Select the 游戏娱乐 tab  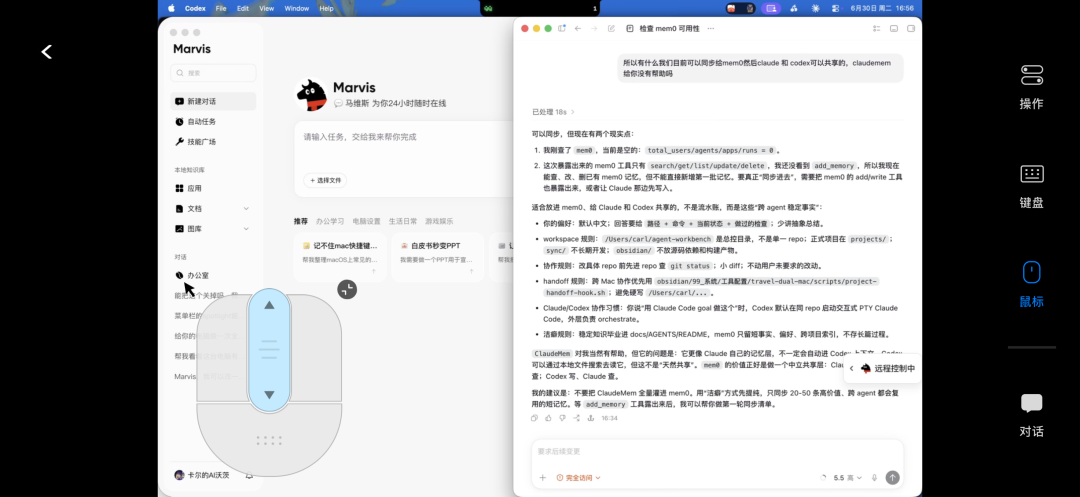pyautogui.click(x=439, y=221)
